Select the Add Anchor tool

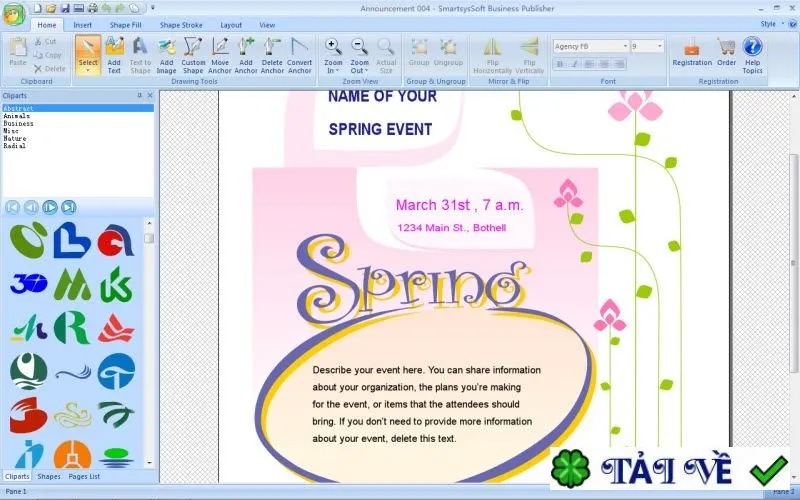tap(246, 55)
